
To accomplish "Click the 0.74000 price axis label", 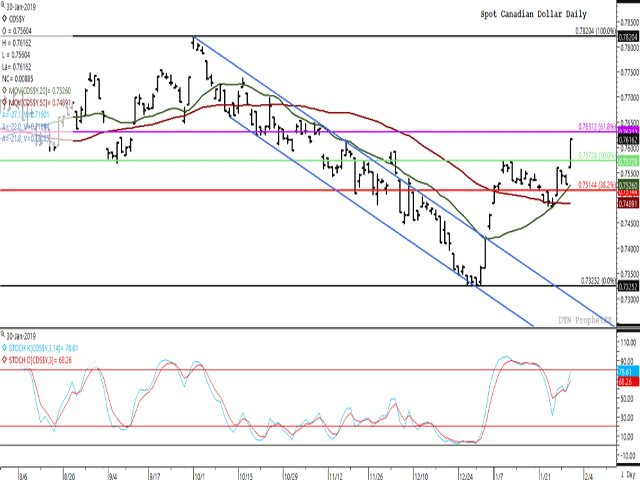I will tap(629, 249).
